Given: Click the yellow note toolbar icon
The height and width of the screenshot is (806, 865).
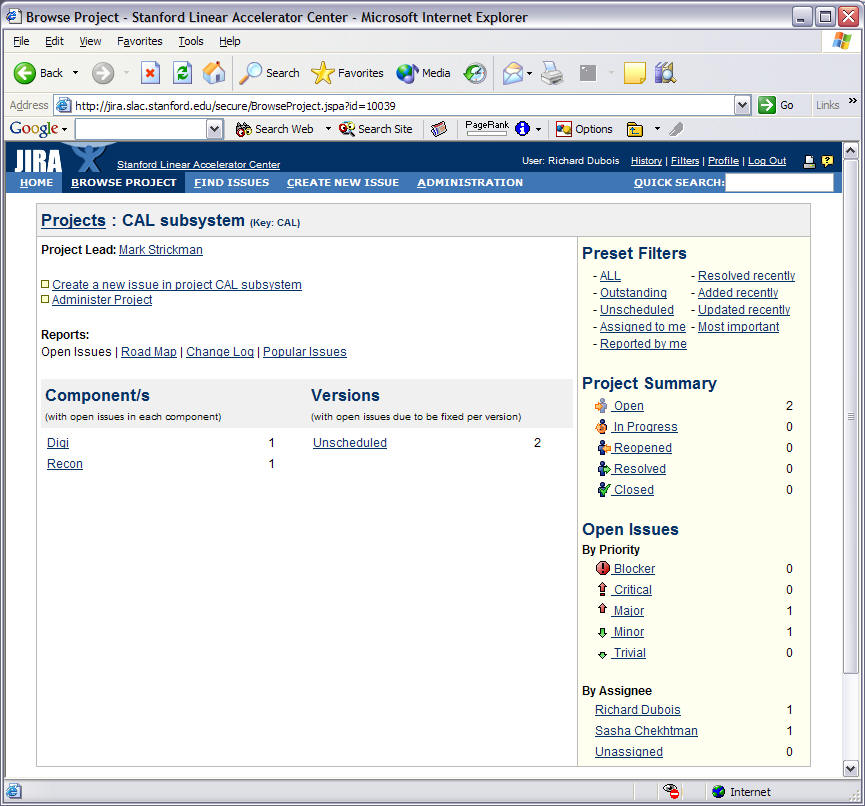Looking at the screenshot, I should click(634, 73).
